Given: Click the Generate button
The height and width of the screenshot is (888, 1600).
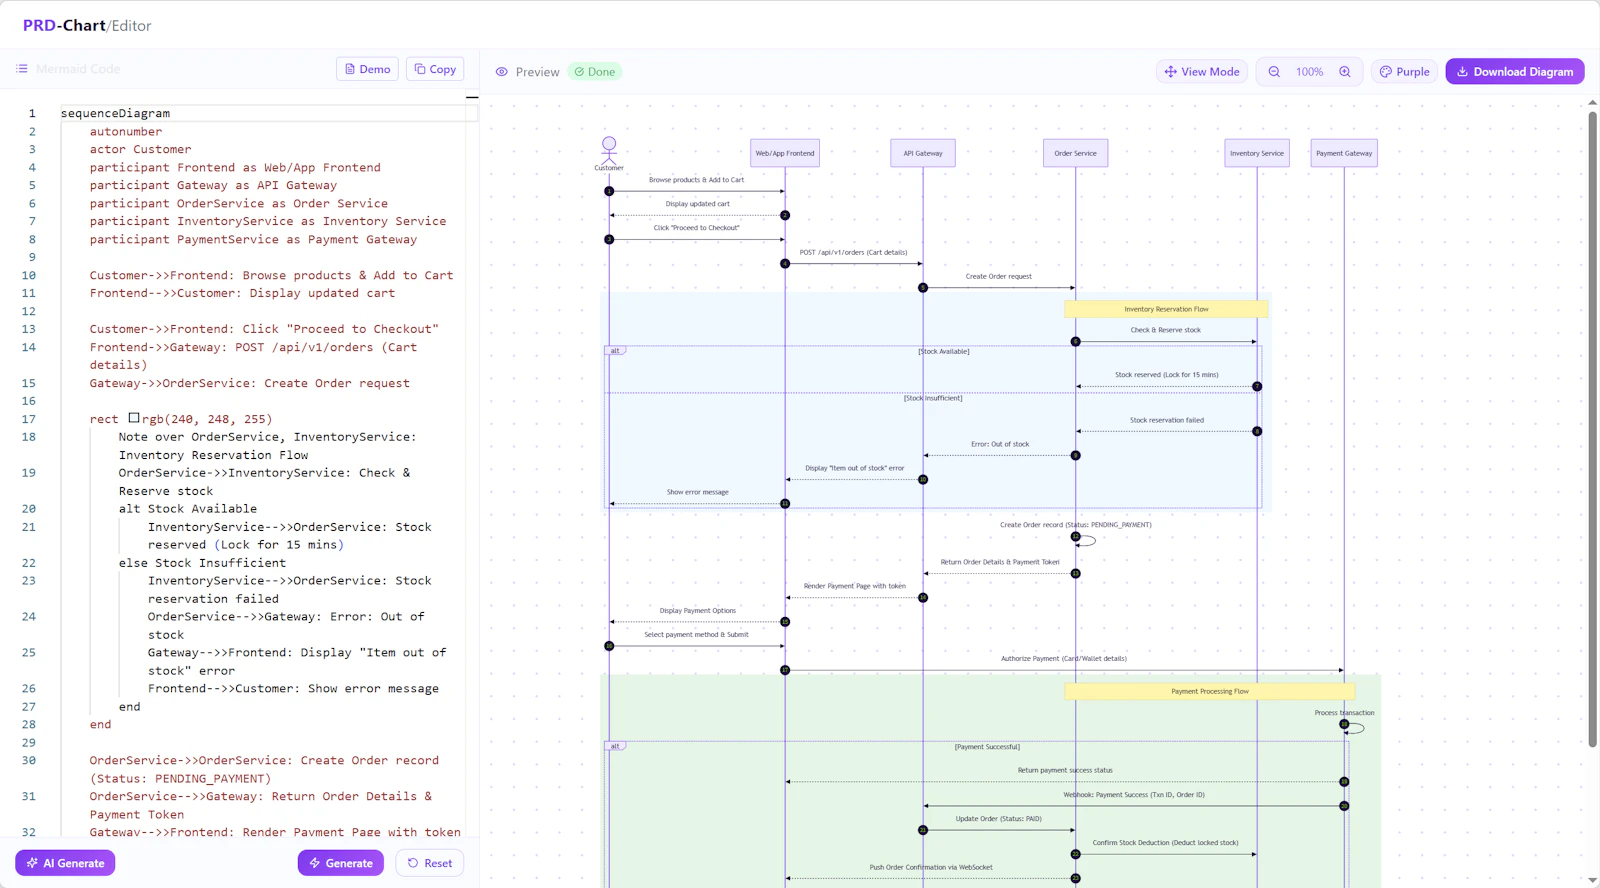Looking at the screenshot, I should 340,863.
